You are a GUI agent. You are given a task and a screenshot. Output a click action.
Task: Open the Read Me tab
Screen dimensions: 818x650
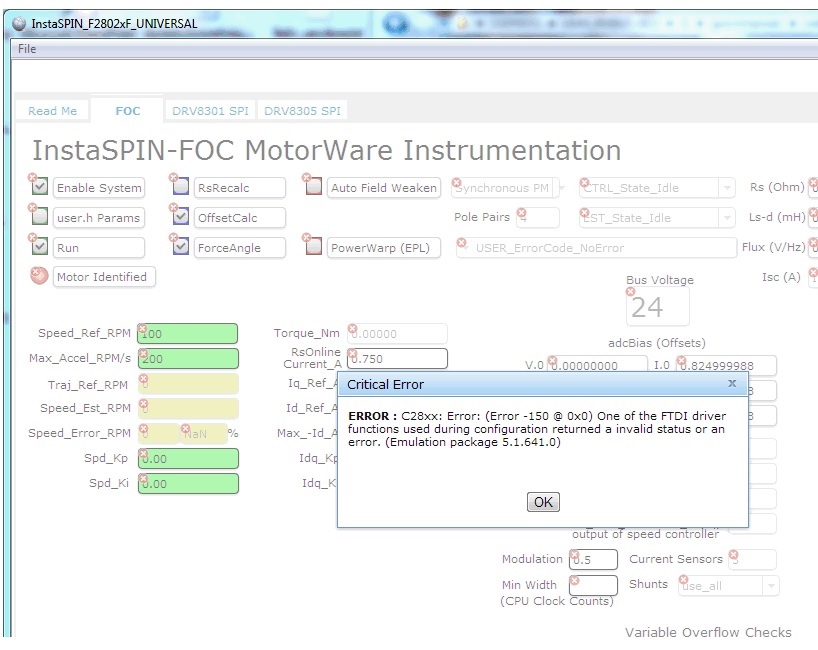coord(52,111)
